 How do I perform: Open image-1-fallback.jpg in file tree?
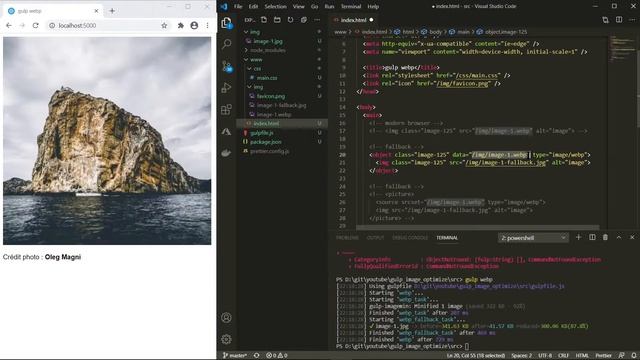(282, 105)
